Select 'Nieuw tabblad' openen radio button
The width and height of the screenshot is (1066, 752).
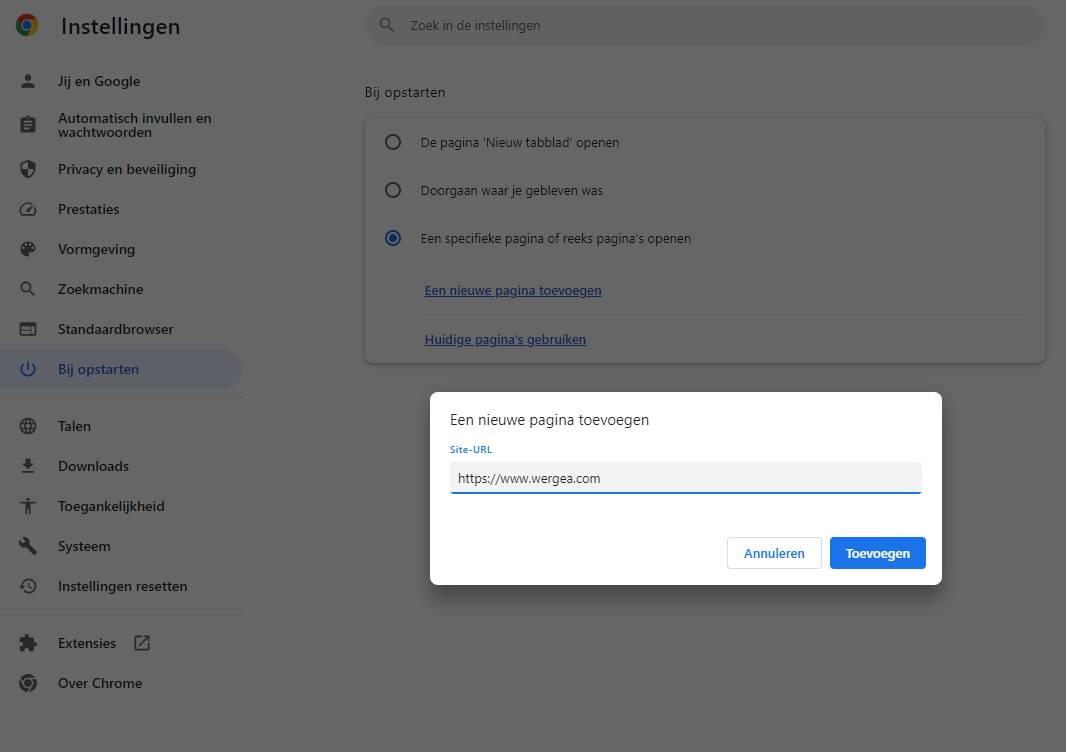click(x=393, y=143)
